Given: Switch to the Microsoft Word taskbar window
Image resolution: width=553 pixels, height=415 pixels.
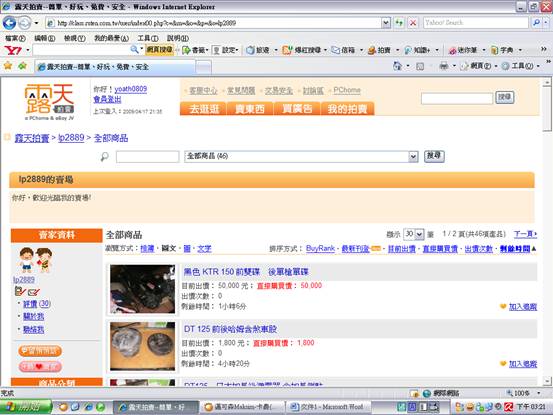Looking at the screenshot, I should coord(327,407).
